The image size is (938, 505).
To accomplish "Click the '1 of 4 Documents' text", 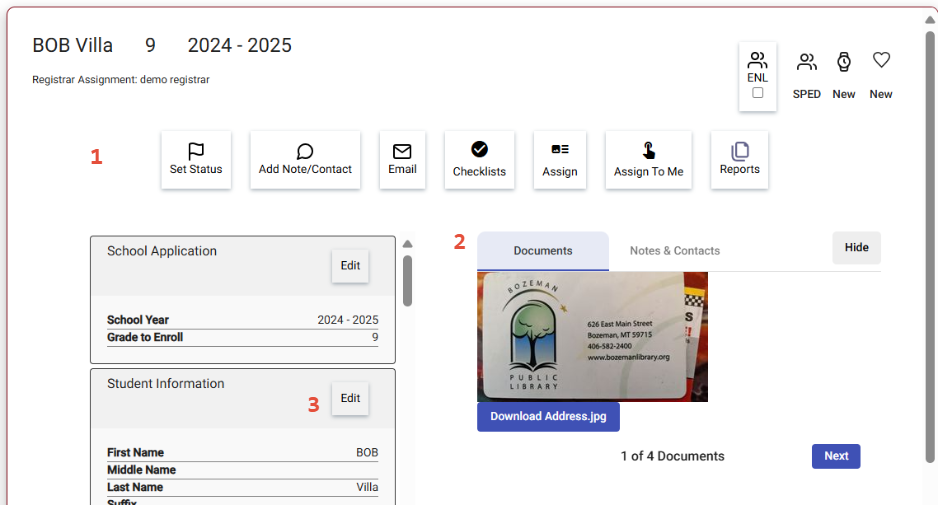I will point(672,456).
